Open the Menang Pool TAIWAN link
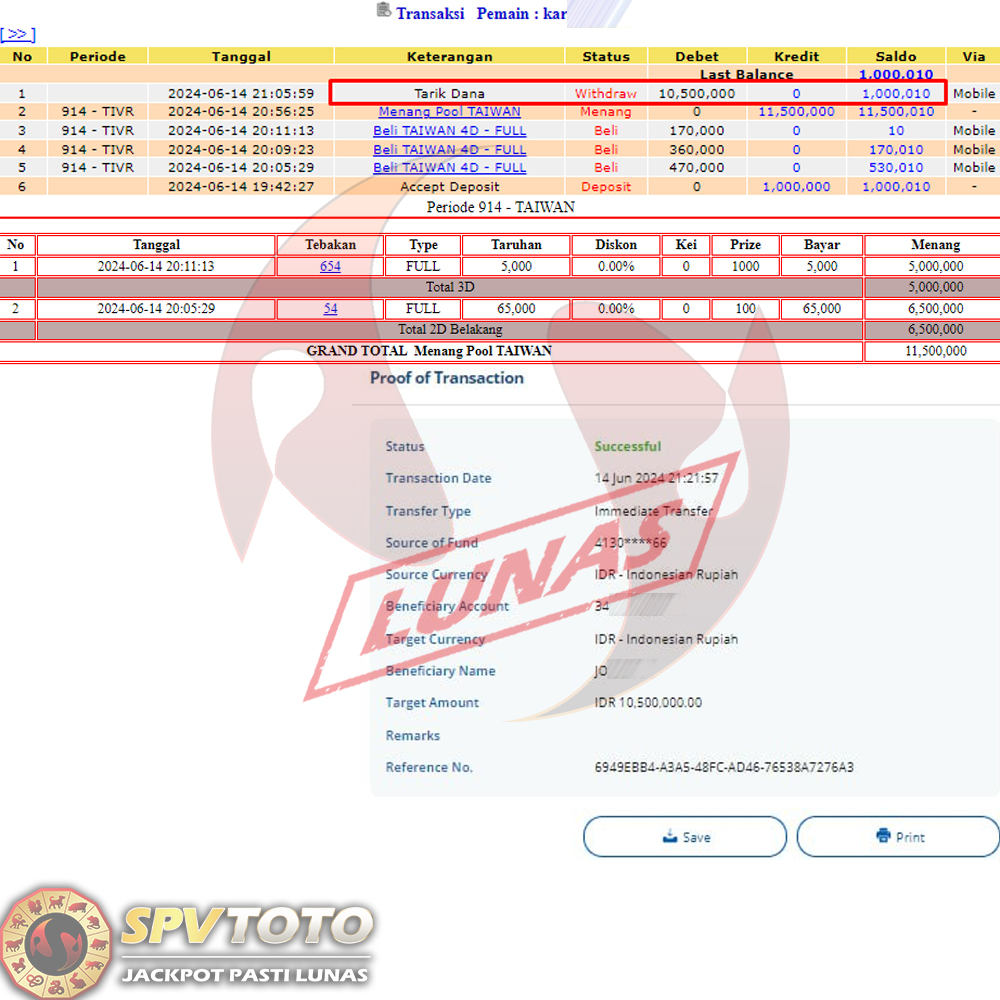This screenshot has width=1000, height=1000. coord(449,112)
